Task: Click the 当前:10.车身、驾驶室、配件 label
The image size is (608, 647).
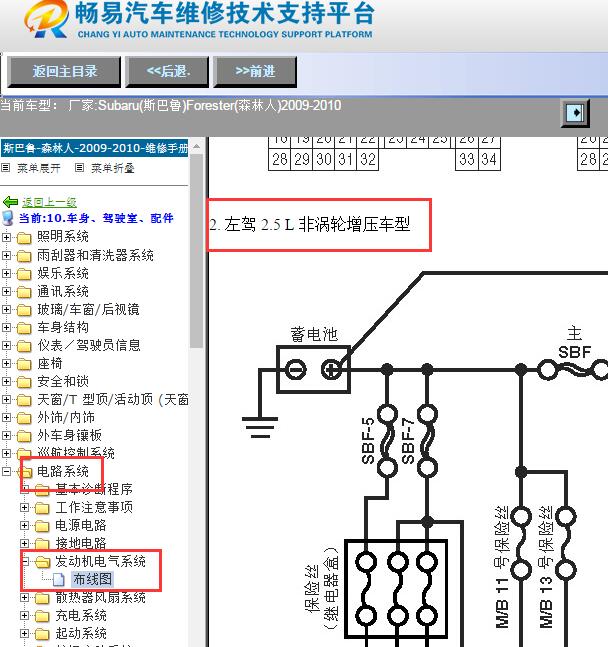Action: [x=96, y=218]
